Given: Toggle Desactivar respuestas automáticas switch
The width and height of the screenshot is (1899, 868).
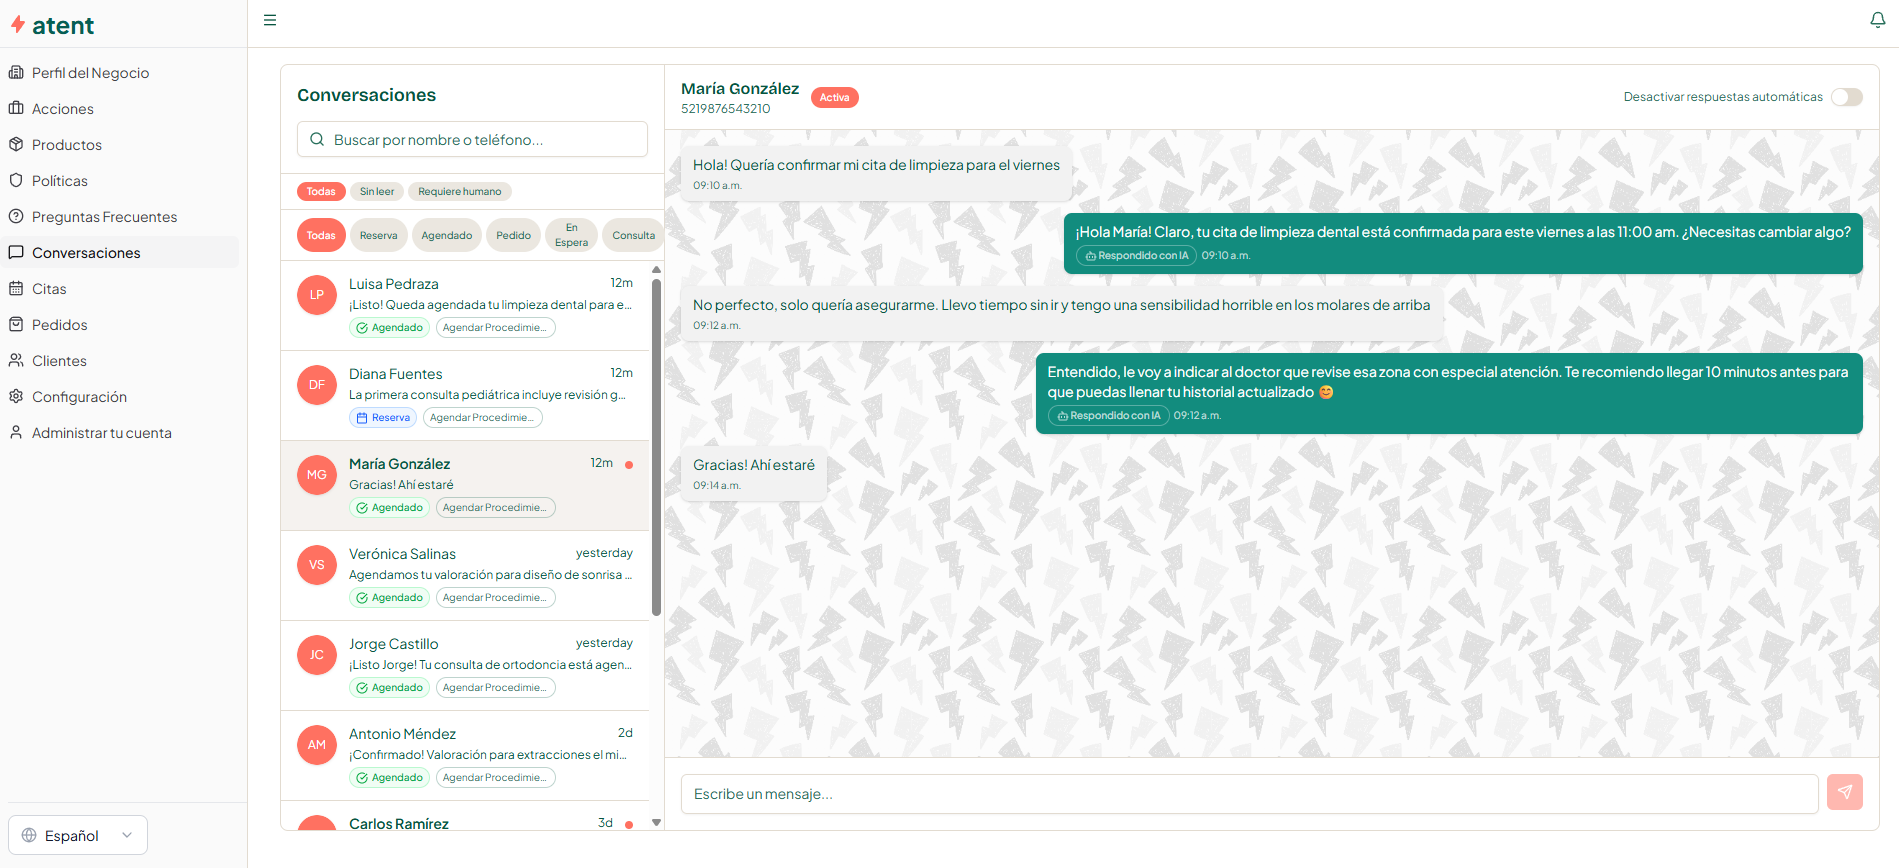Looking at the screenshot, I should [1846, 97].
